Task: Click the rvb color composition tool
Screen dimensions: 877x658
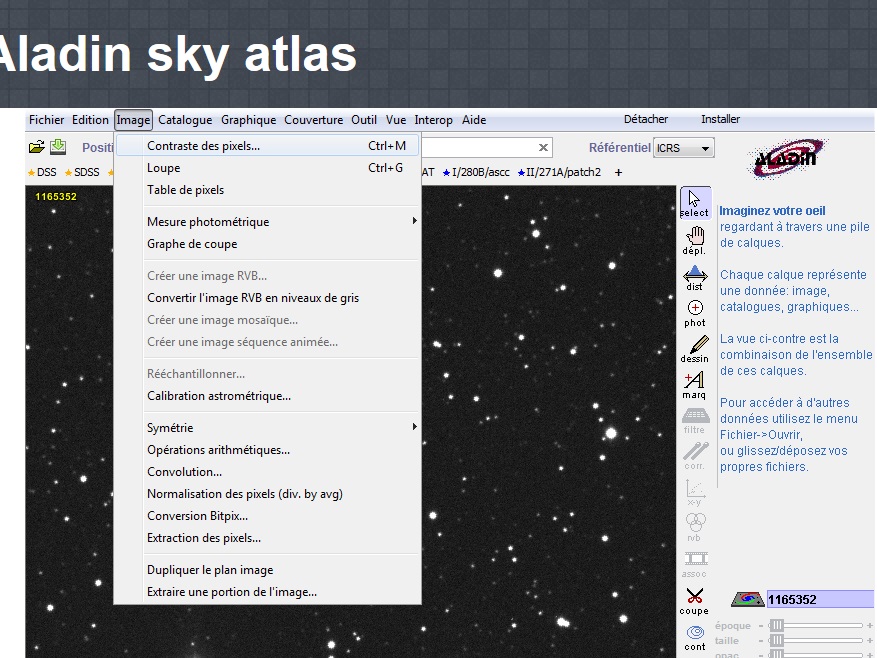Action: pos(695,528)
